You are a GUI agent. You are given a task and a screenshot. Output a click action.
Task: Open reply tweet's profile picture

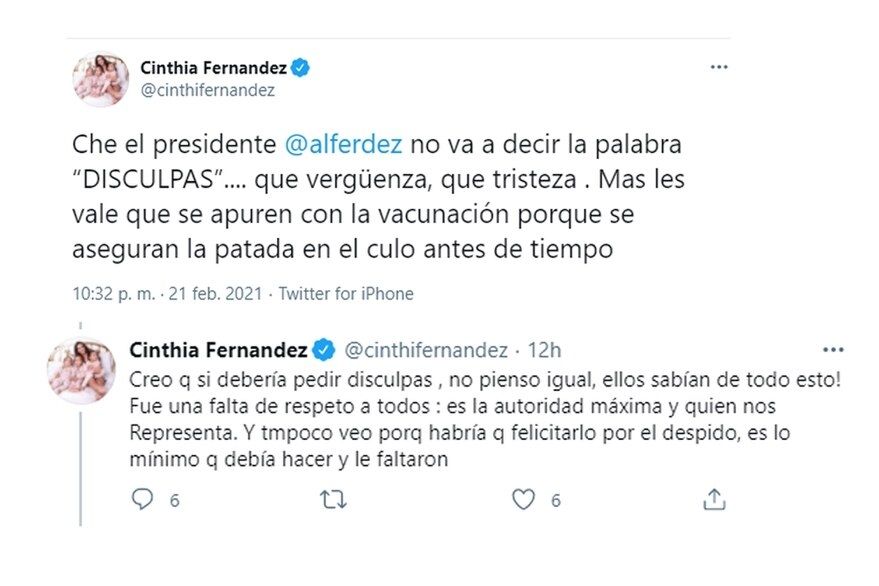coord(81,369)
